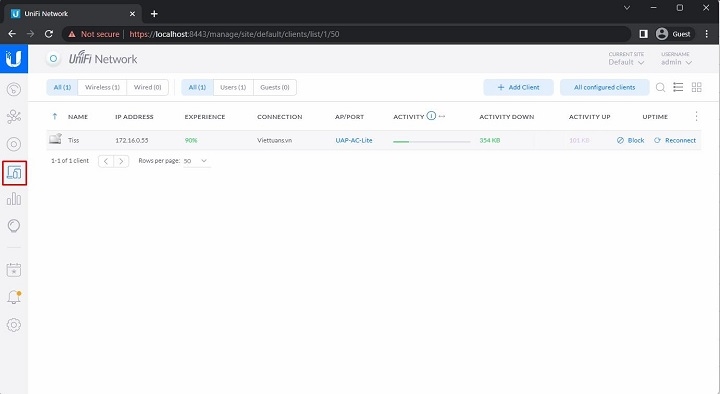The width and height of the screenshot is (720, 394).
Task: Open the UAP-AC-Lite access point link
Action: (x=354, y=140)
